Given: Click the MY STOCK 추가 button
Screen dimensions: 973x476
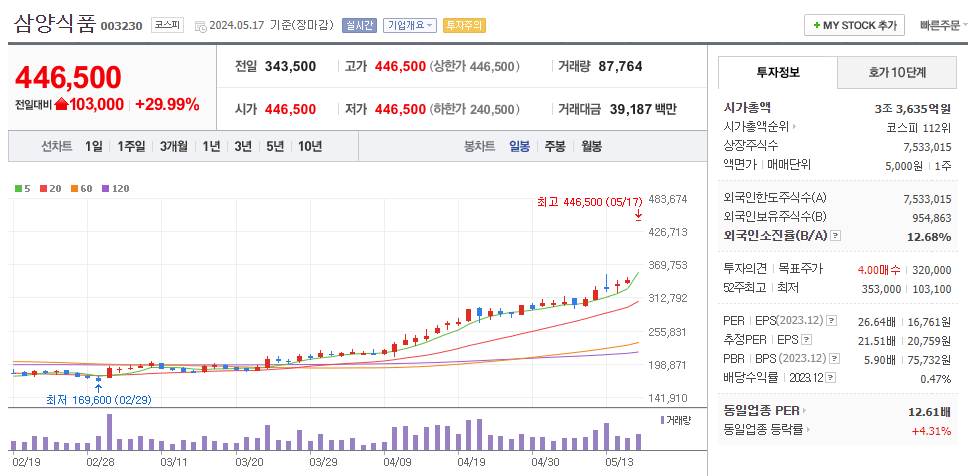Looking at the screenshot, I should point(854,25).
